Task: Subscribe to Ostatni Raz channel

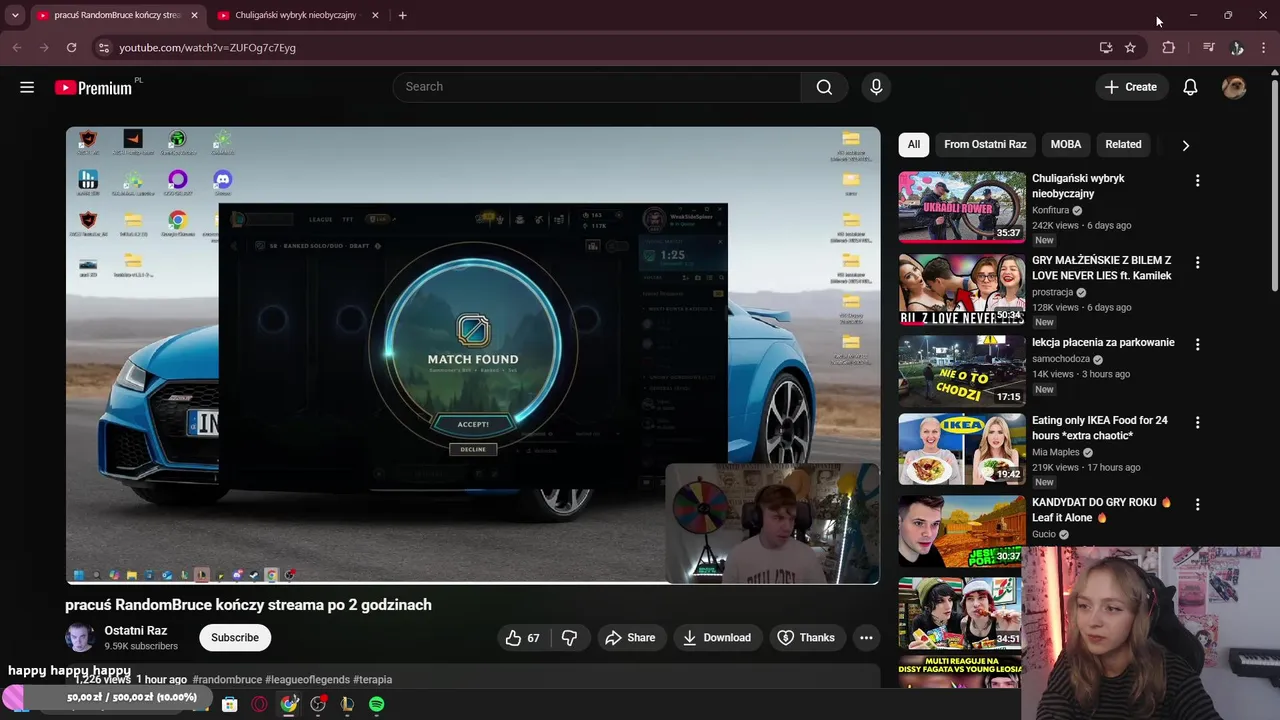Action: pos(235,638)
